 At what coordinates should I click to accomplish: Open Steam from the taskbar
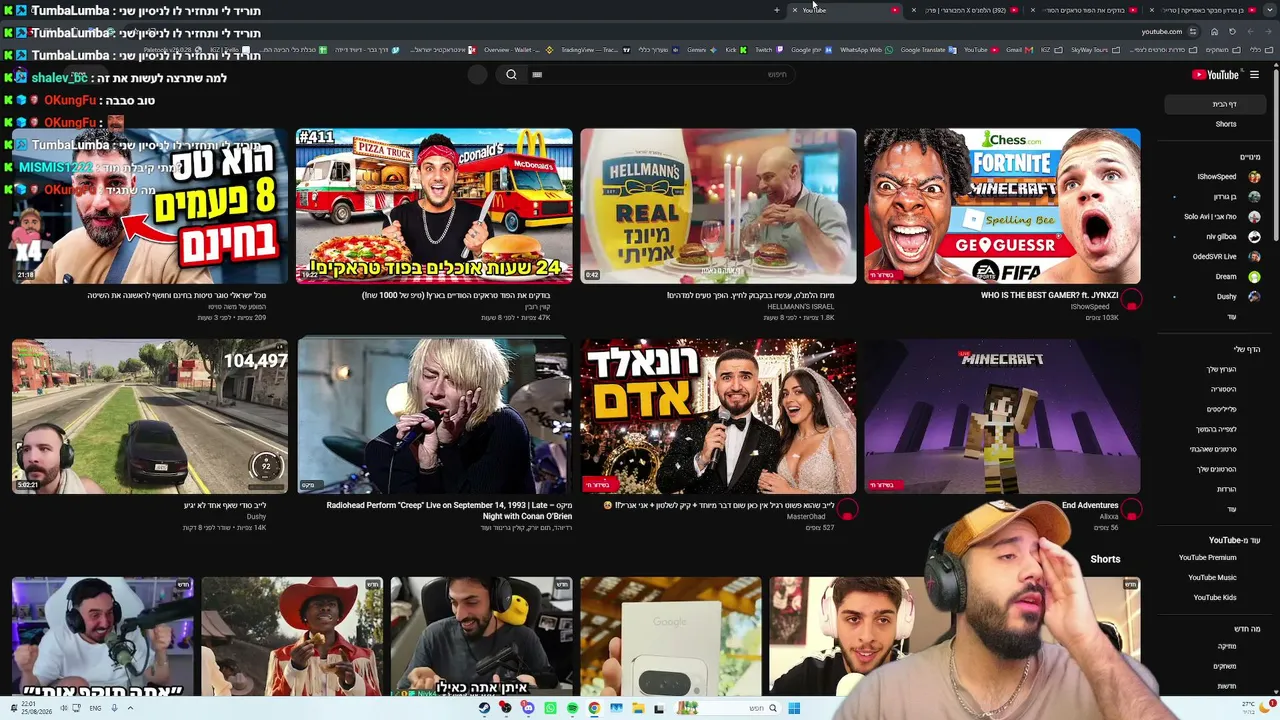pos(484,708)
